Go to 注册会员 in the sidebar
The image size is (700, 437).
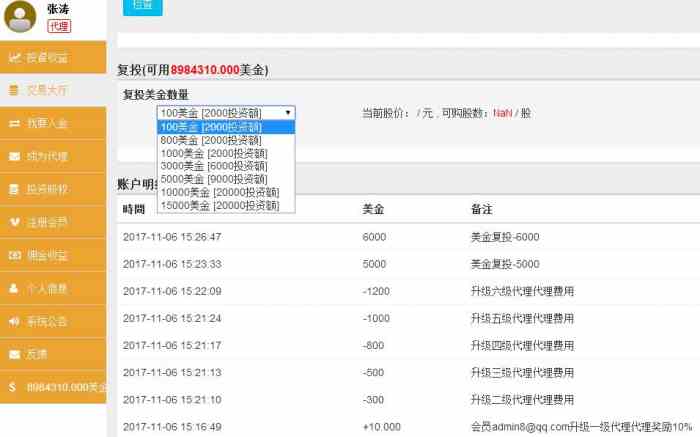coord(52,222)
